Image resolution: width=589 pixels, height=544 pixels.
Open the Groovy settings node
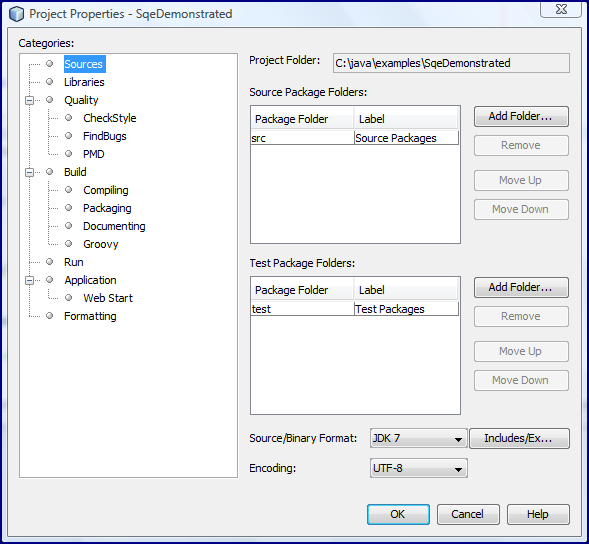[101, 244]
